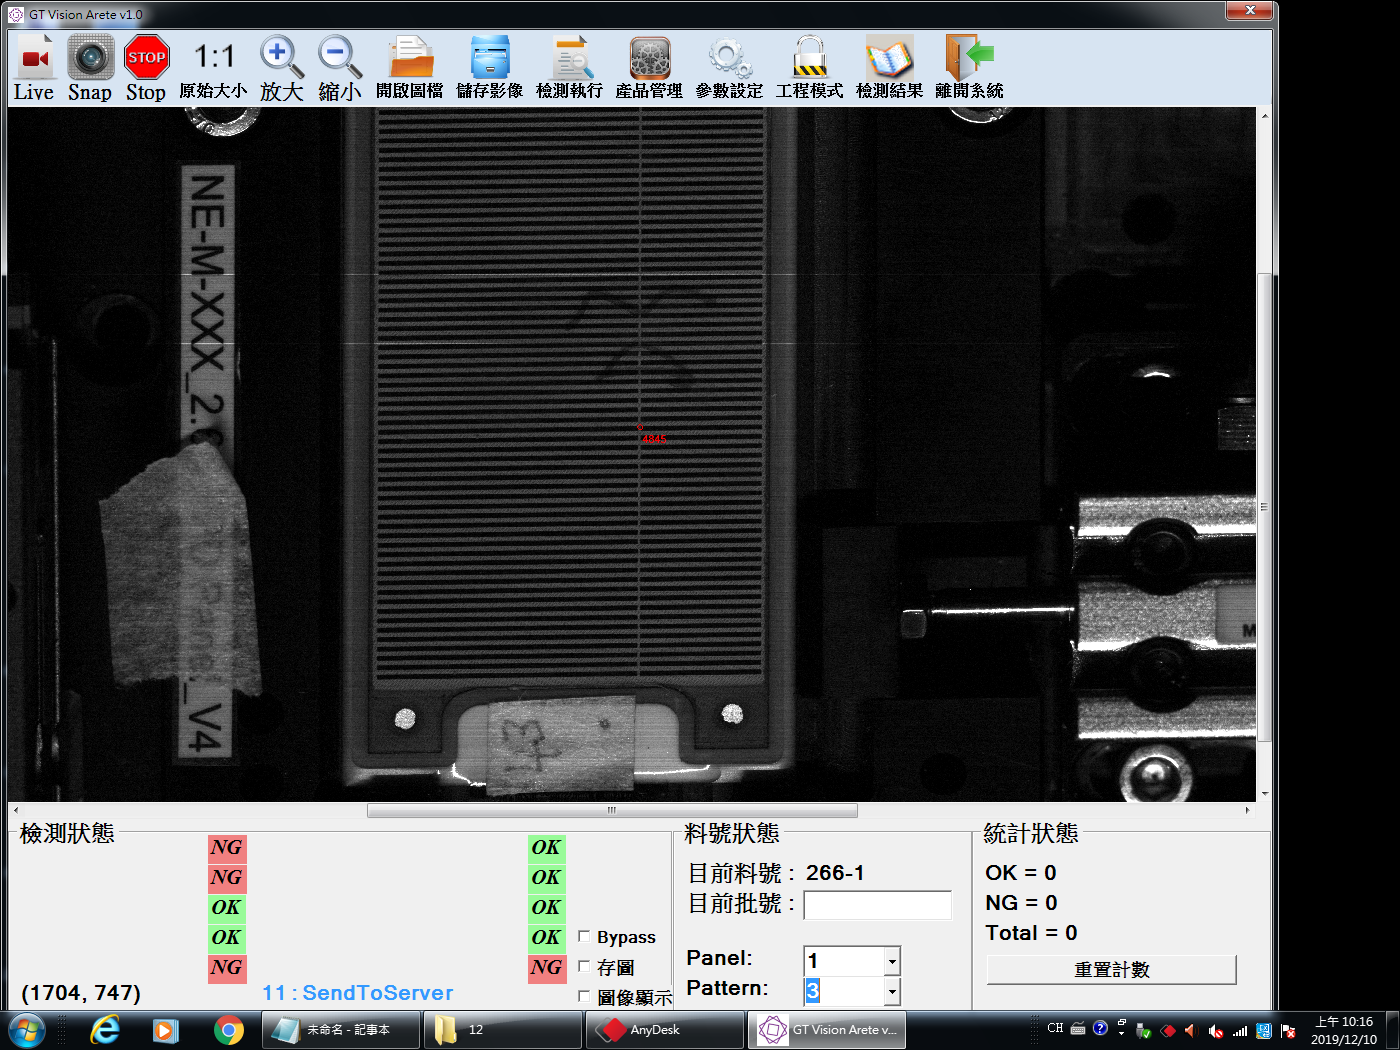Zoom out with the 縮小 magnifier
1400x1050 pixels.
[x=339, y=68]
